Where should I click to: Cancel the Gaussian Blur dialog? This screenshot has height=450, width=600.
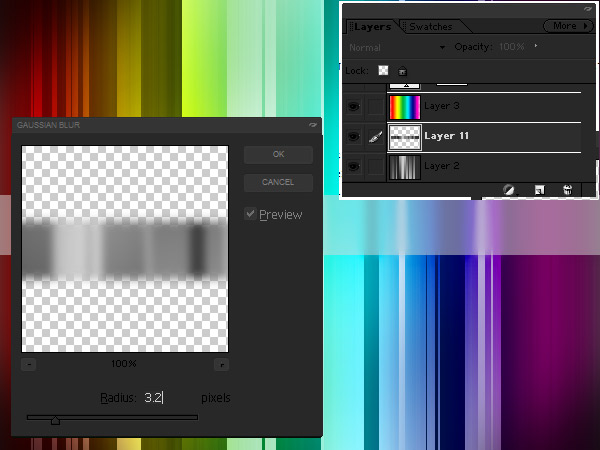click(x=278, y=182)
